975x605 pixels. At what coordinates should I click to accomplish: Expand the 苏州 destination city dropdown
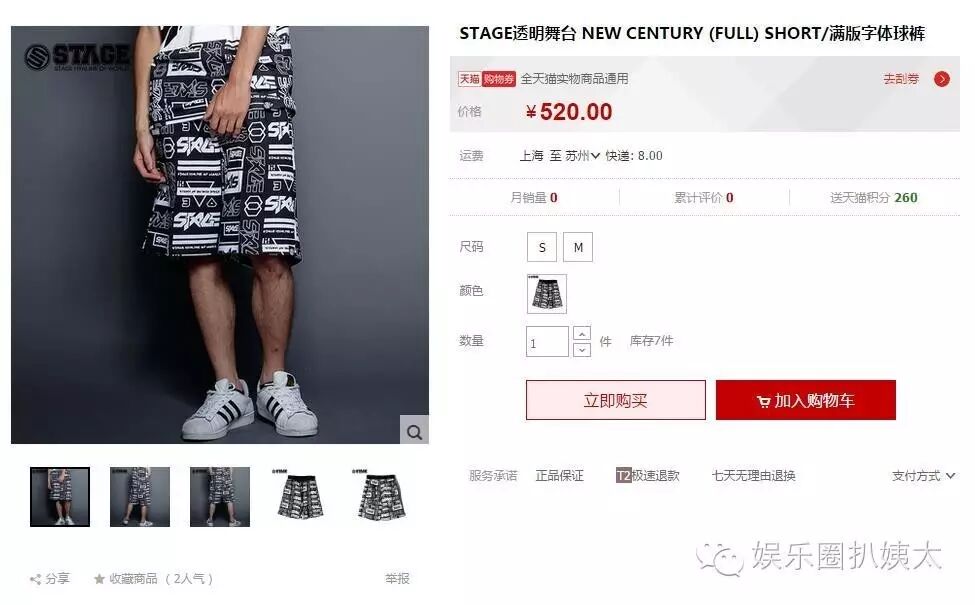pos(582,155)
